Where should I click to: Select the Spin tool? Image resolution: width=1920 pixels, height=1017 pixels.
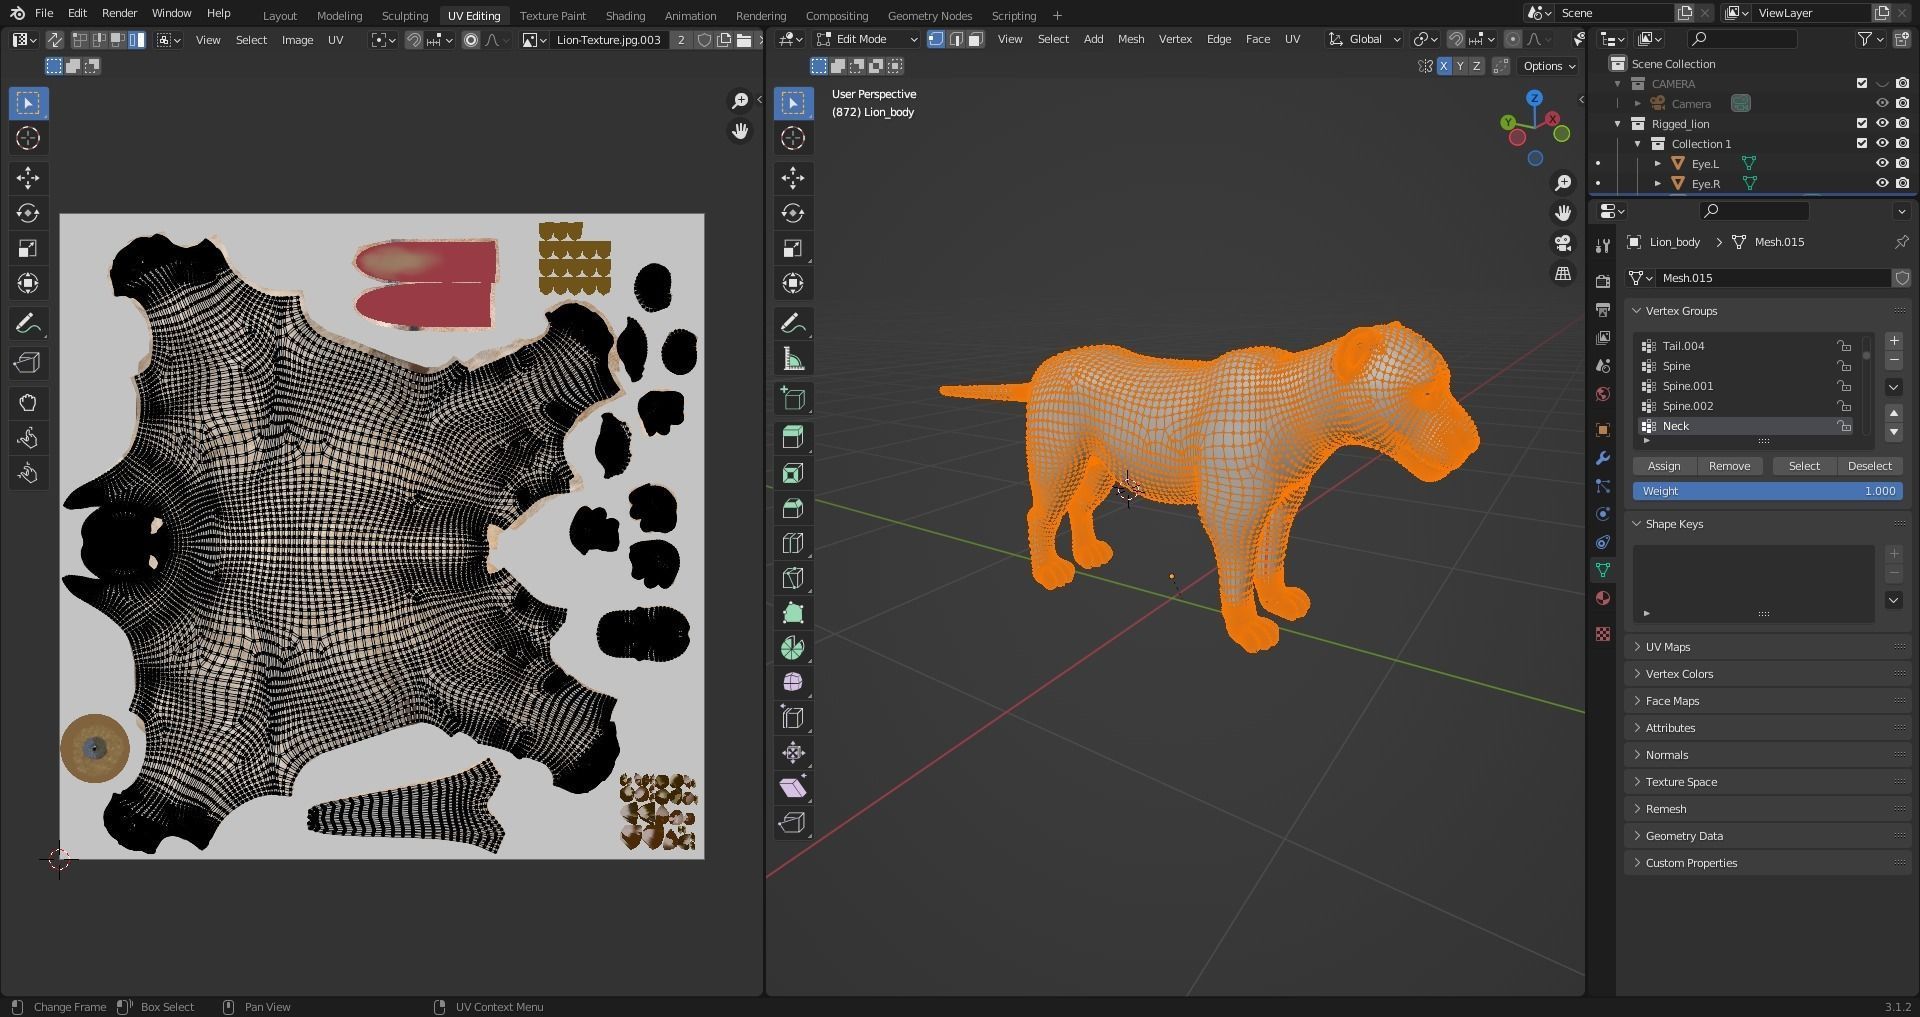pyautogui.click(x=793, y=648)
